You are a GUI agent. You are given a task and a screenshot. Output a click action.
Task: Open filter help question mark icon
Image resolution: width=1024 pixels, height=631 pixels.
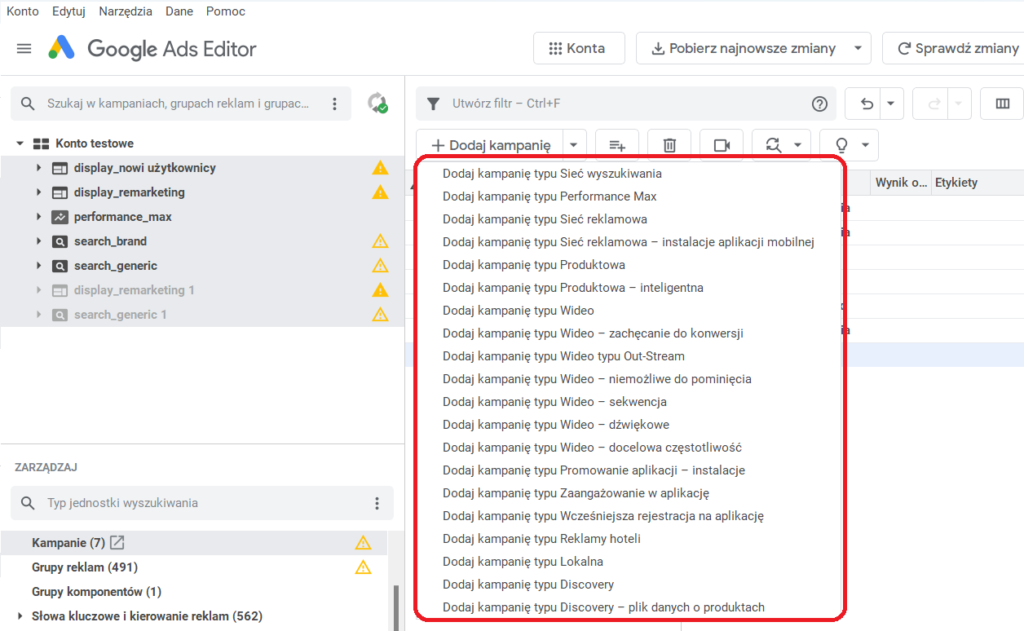click(x=820, y=103)
